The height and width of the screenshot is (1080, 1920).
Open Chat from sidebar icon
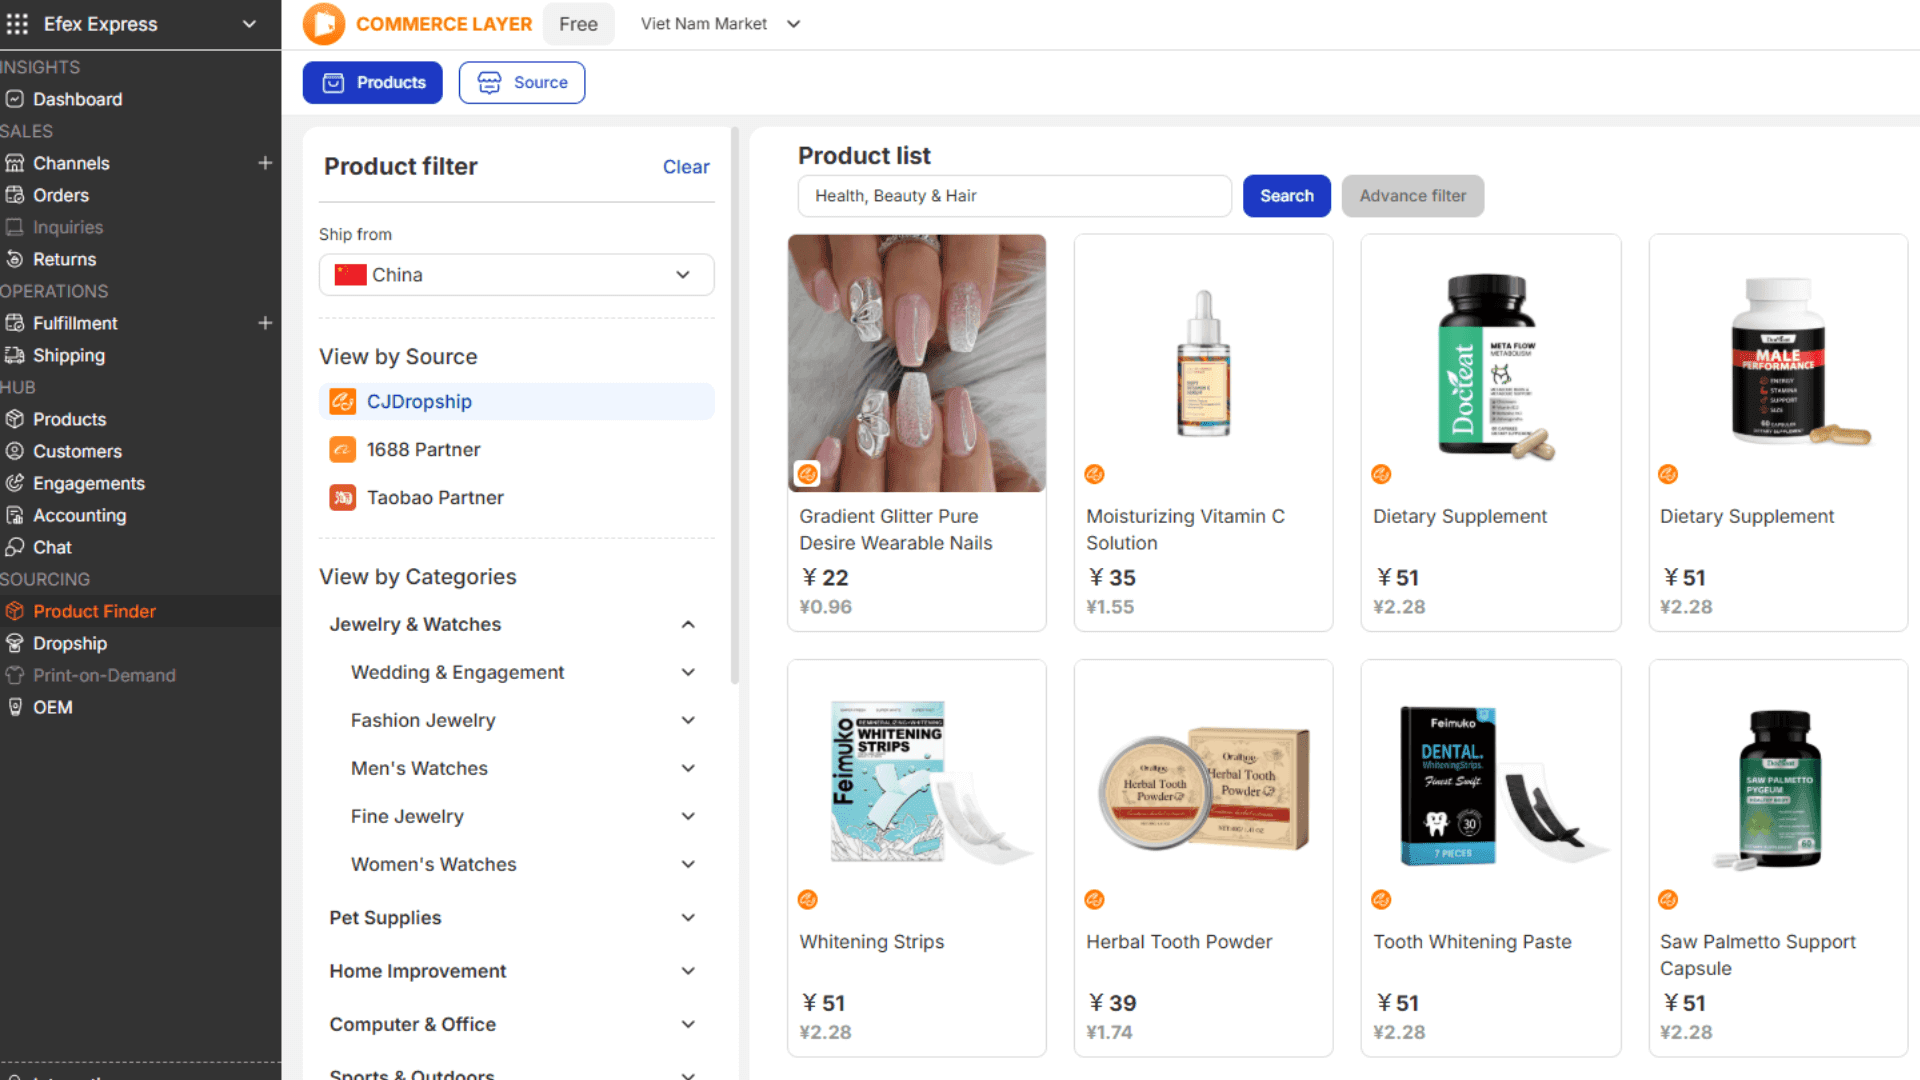15,547
